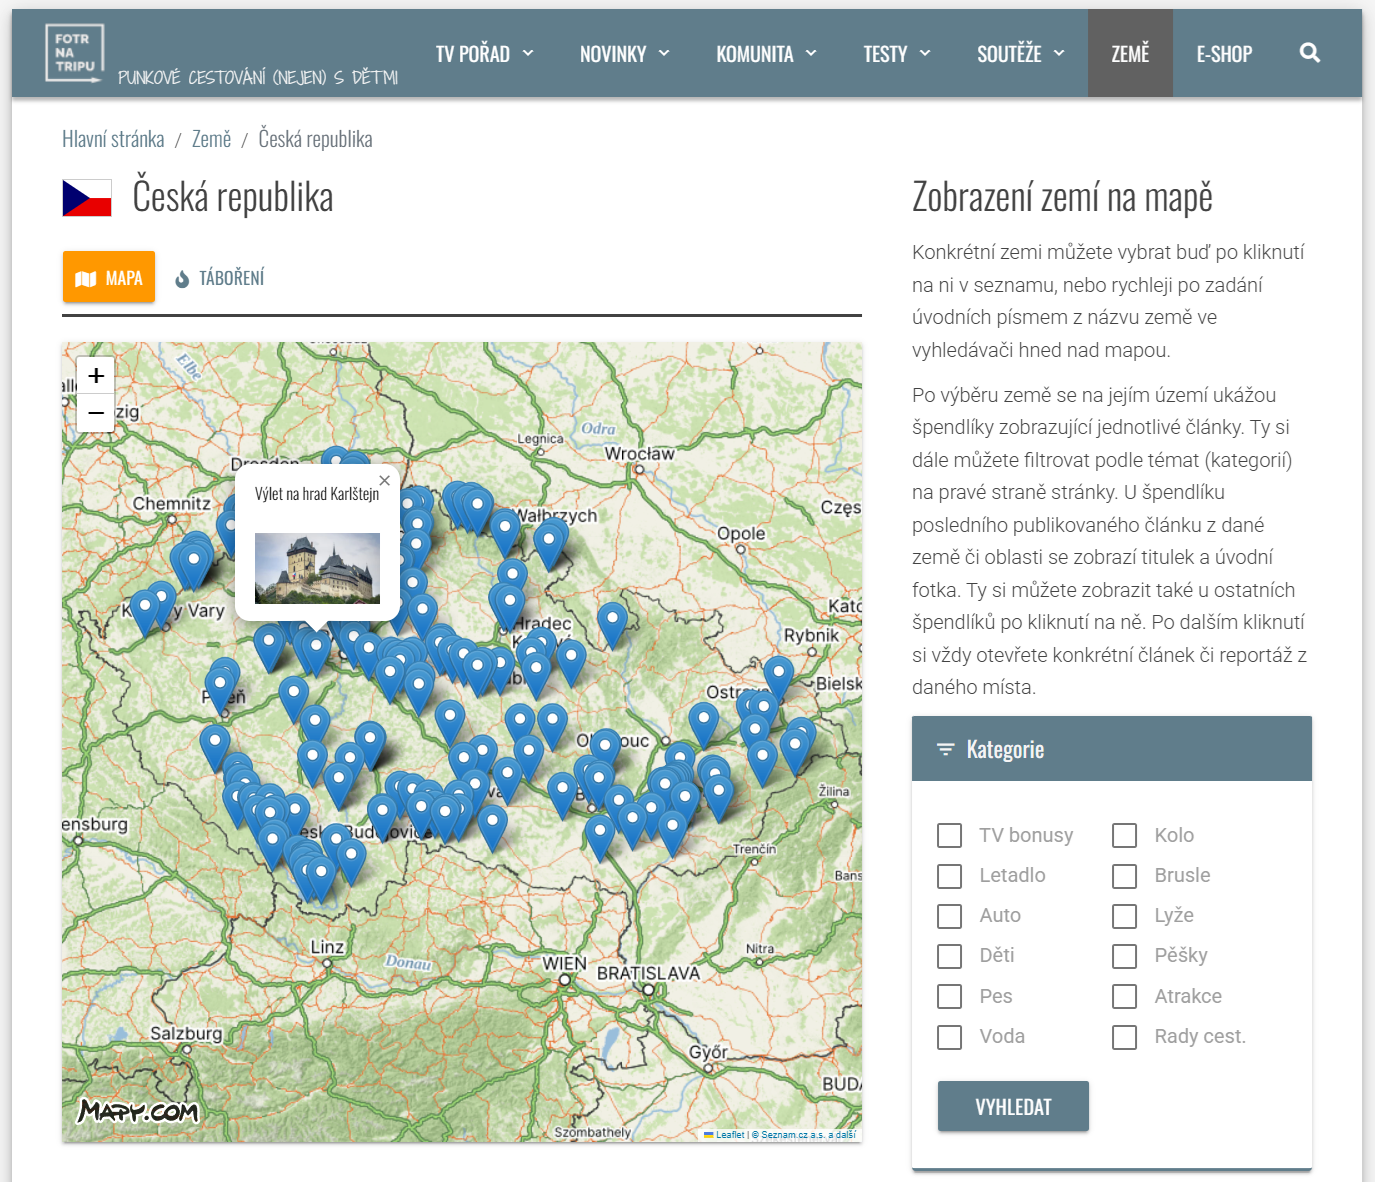Click the filter icon beside Kategorie
1375x1182 pixels.
[x=945, y=749]
